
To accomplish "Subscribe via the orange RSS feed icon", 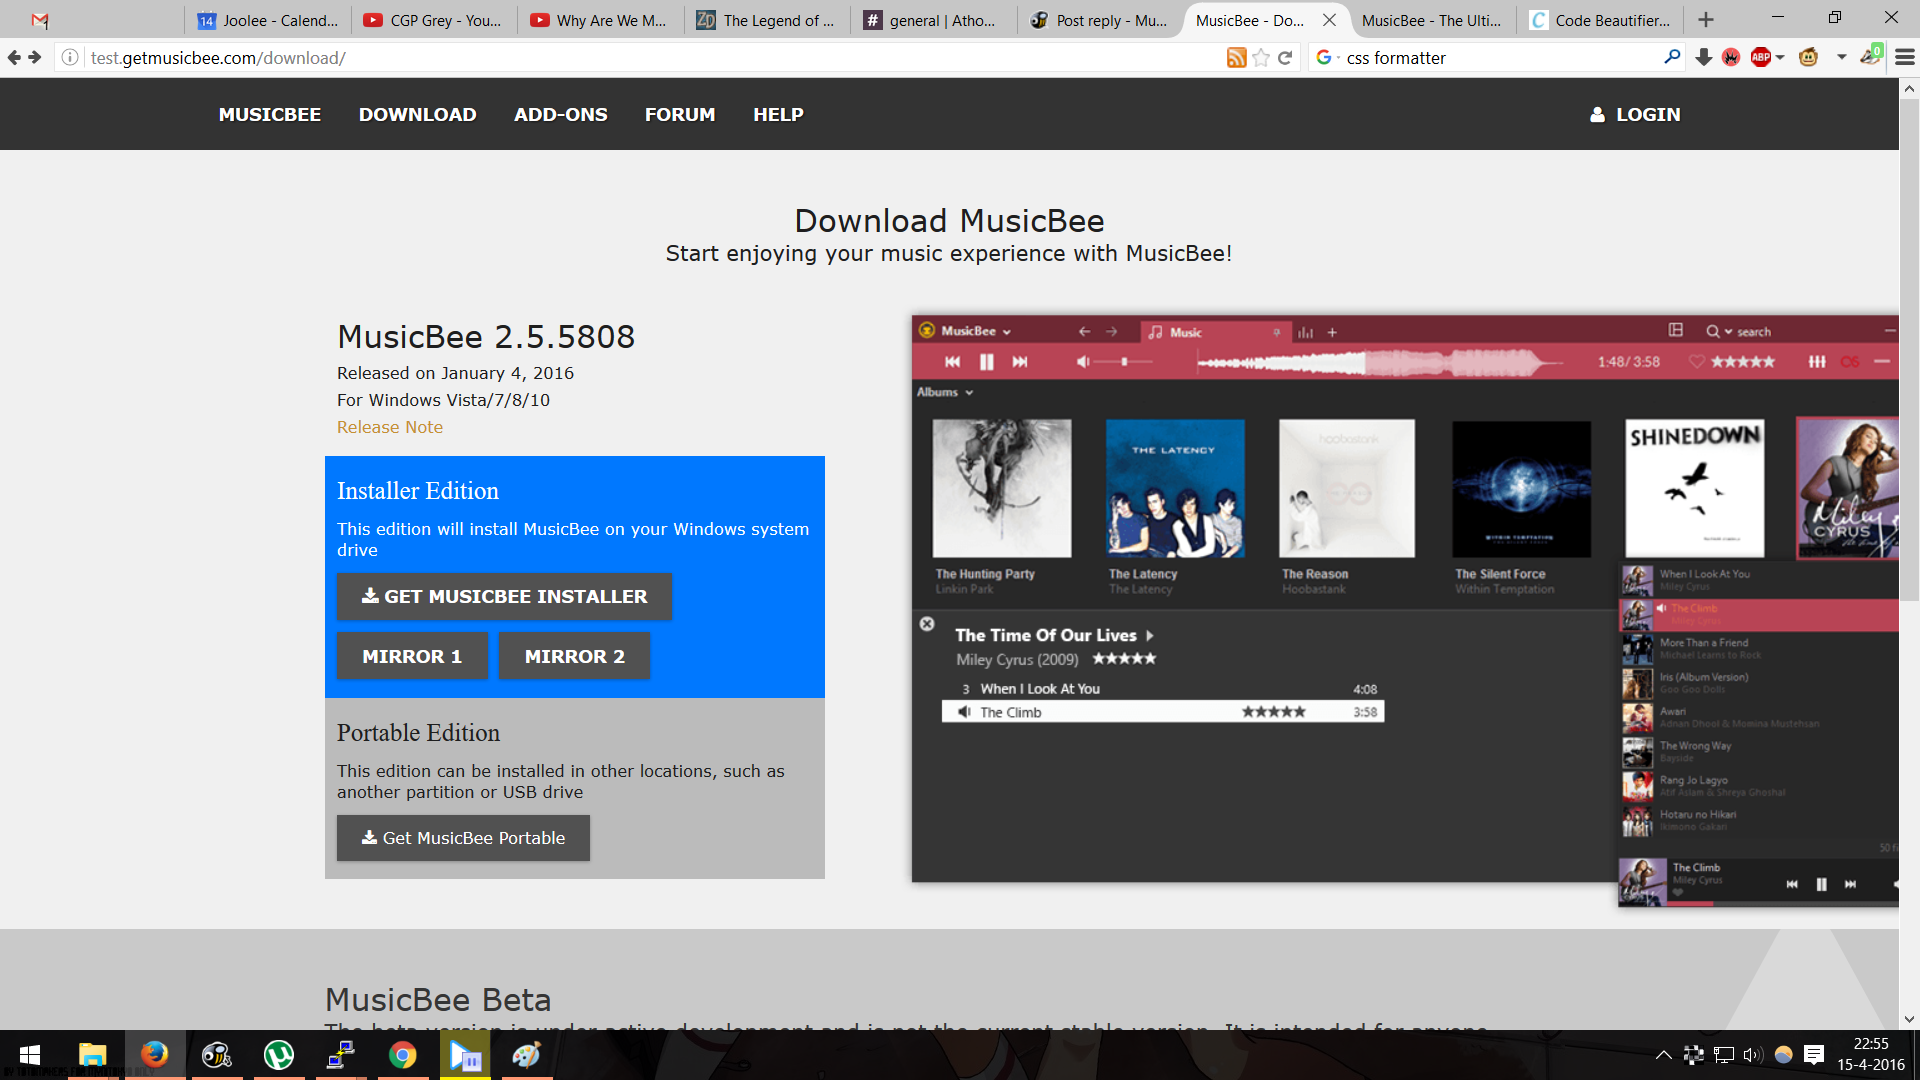I will [1237, 58].
